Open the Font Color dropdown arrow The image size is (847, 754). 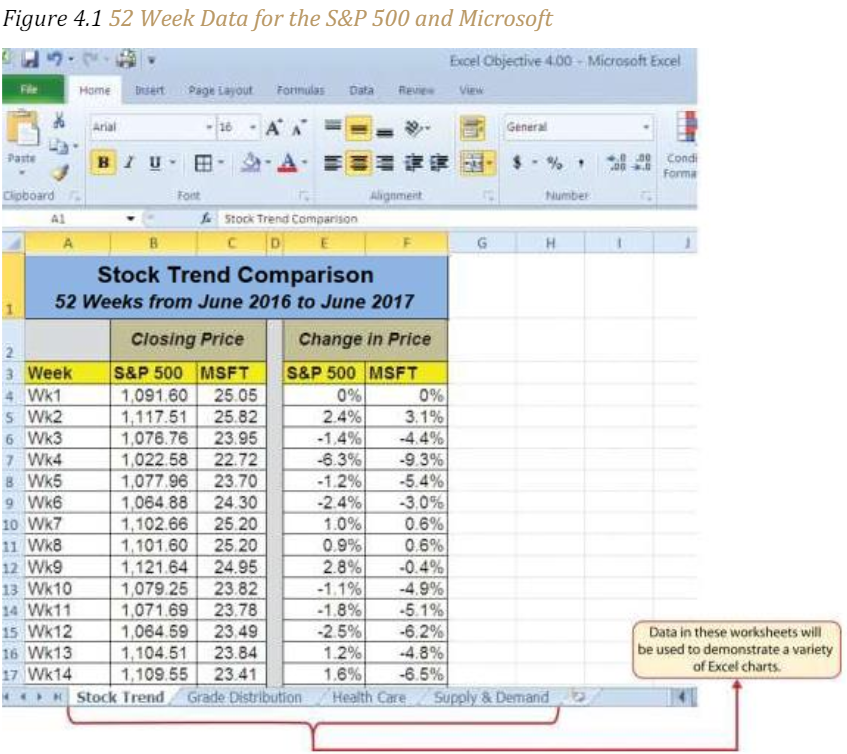(x=305, y=162)
